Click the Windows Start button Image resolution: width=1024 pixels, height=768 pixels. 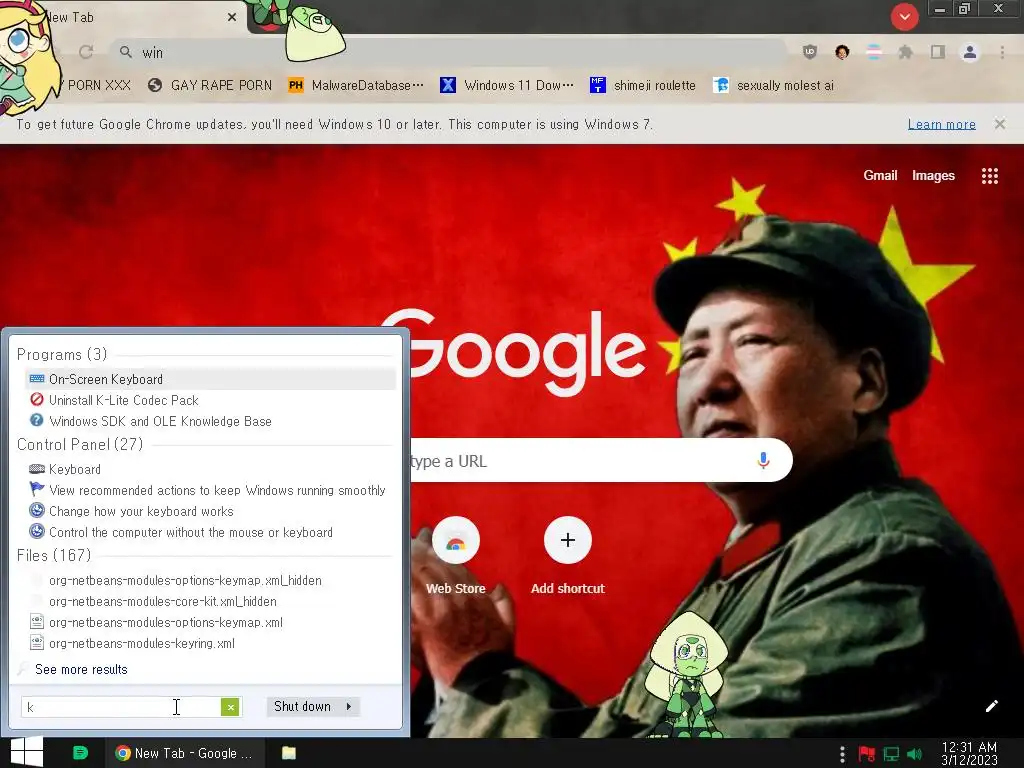pos(27,752)
